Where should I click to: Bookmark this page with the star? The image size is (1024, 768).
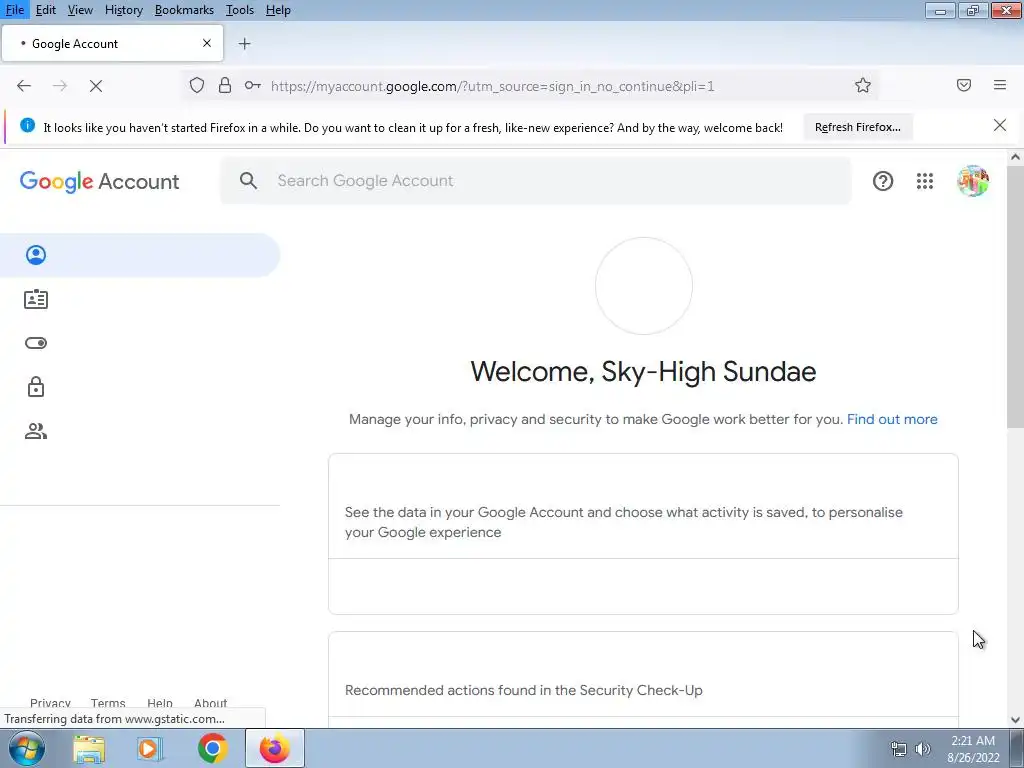[x=863, y=86]
